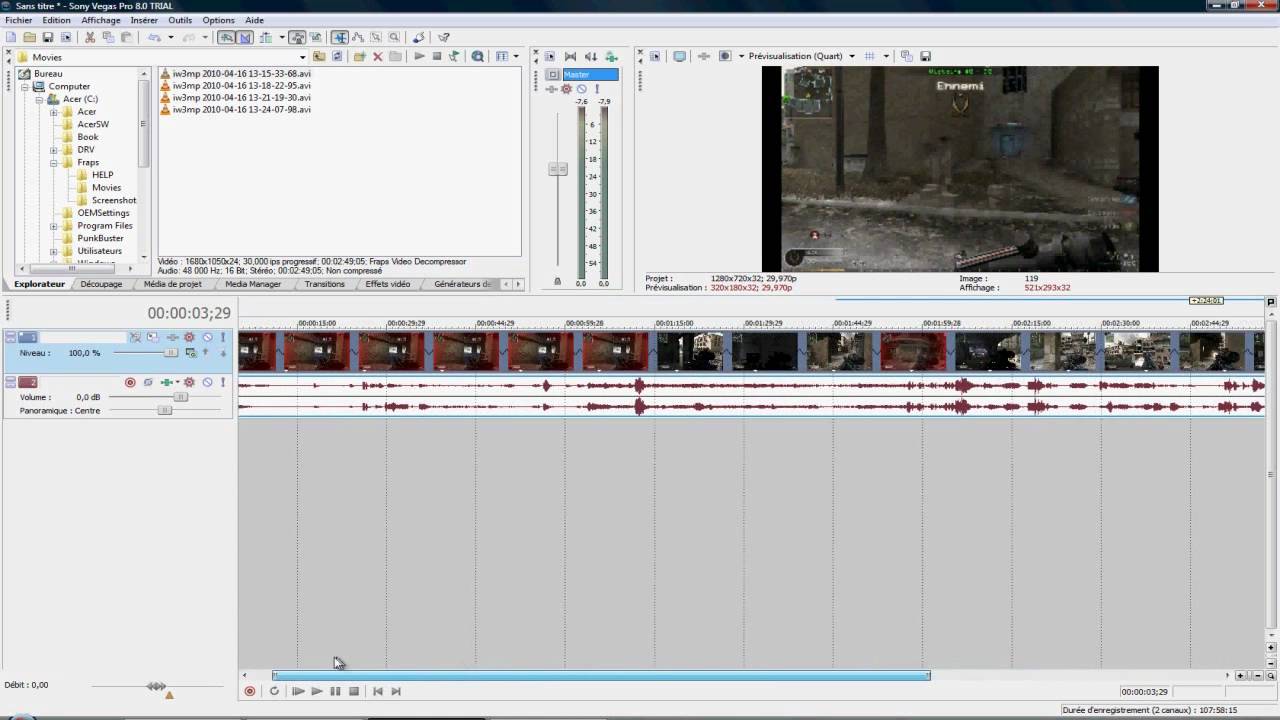
Task: Open the Fichier menu
Action: [19, 20]
